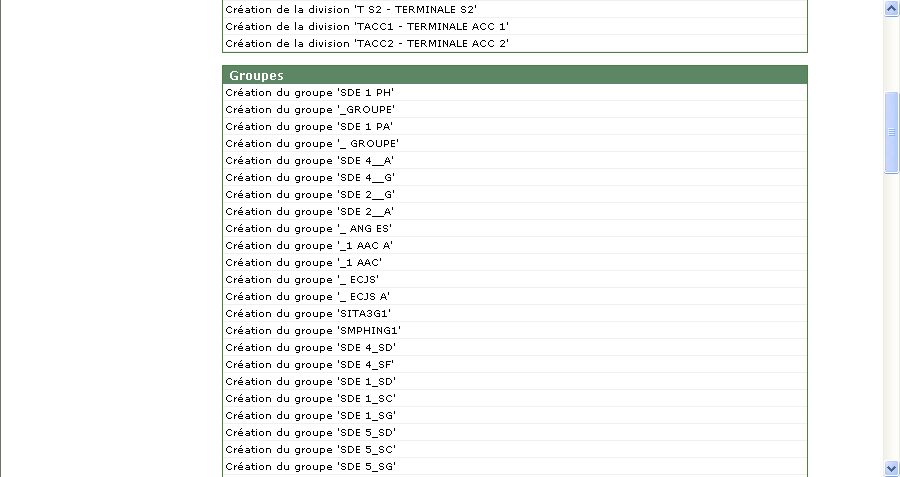Click the scrollbar track below the thumb
Image resolution: width=900 pixels, height=477 pixels.
(891, 316)
